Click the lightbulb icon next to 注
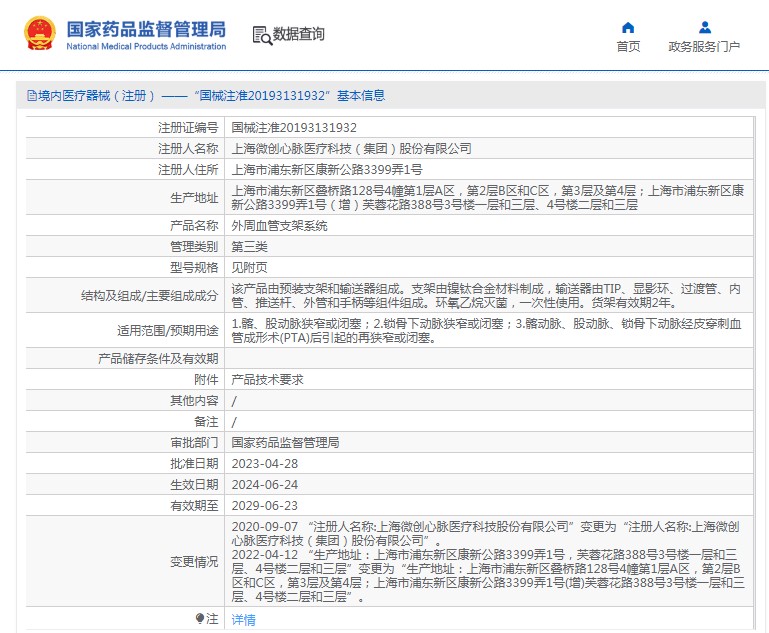The width and height of the screenshot is (769, 633). point(200,619)
